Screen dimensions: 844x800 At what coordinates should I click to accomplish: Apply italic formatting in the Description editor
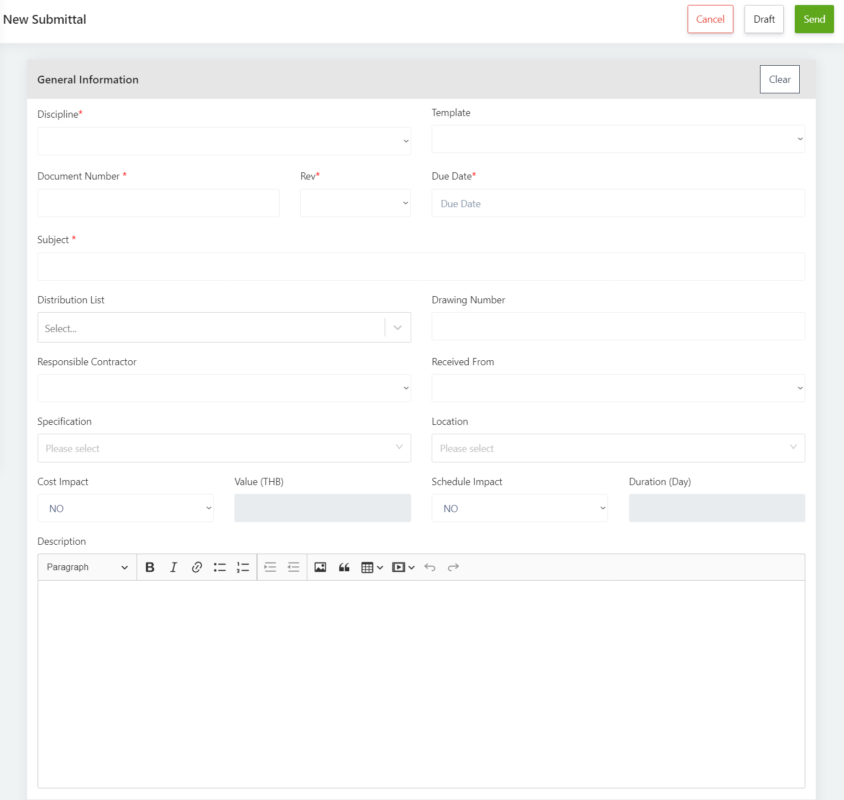tap(173, 567)
